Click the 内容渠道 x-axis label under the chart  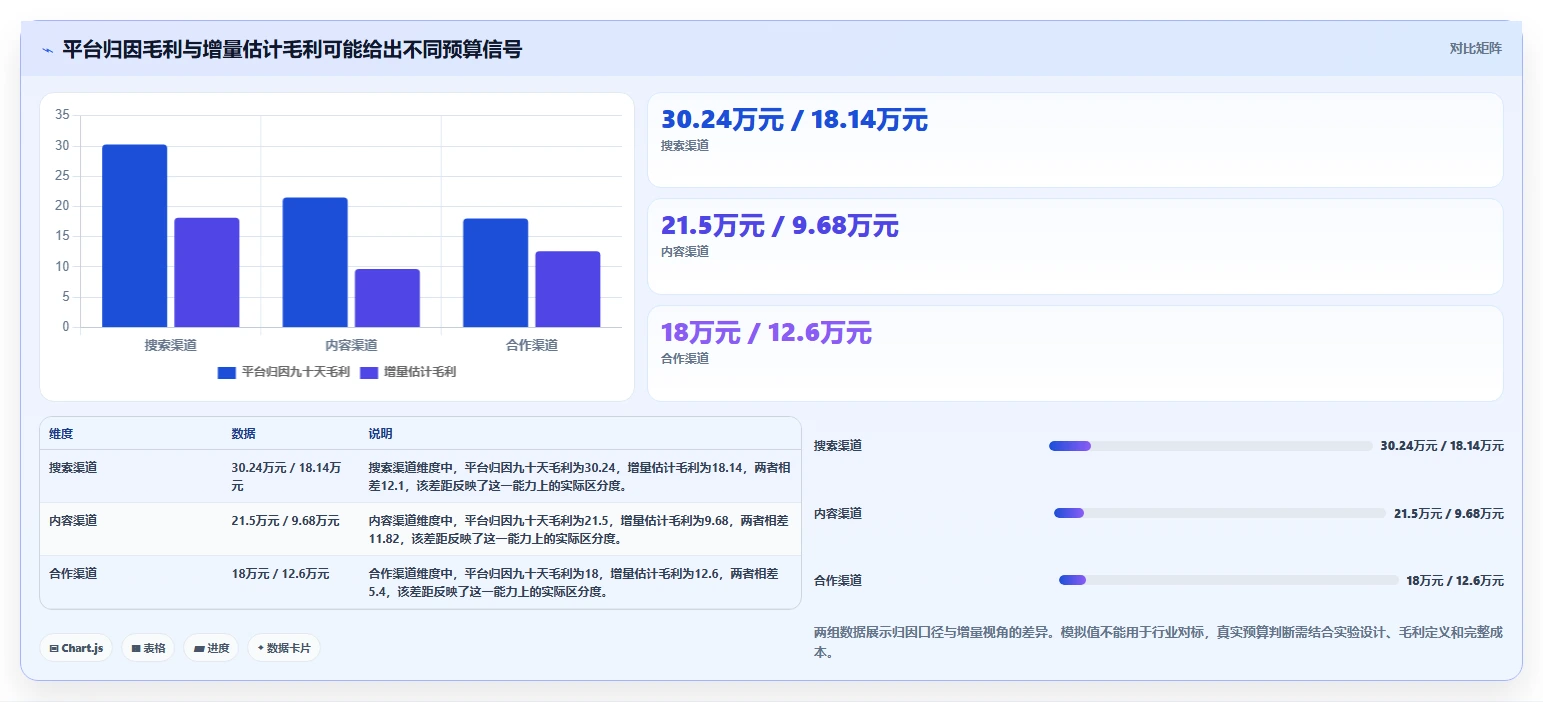click(351, 345)
